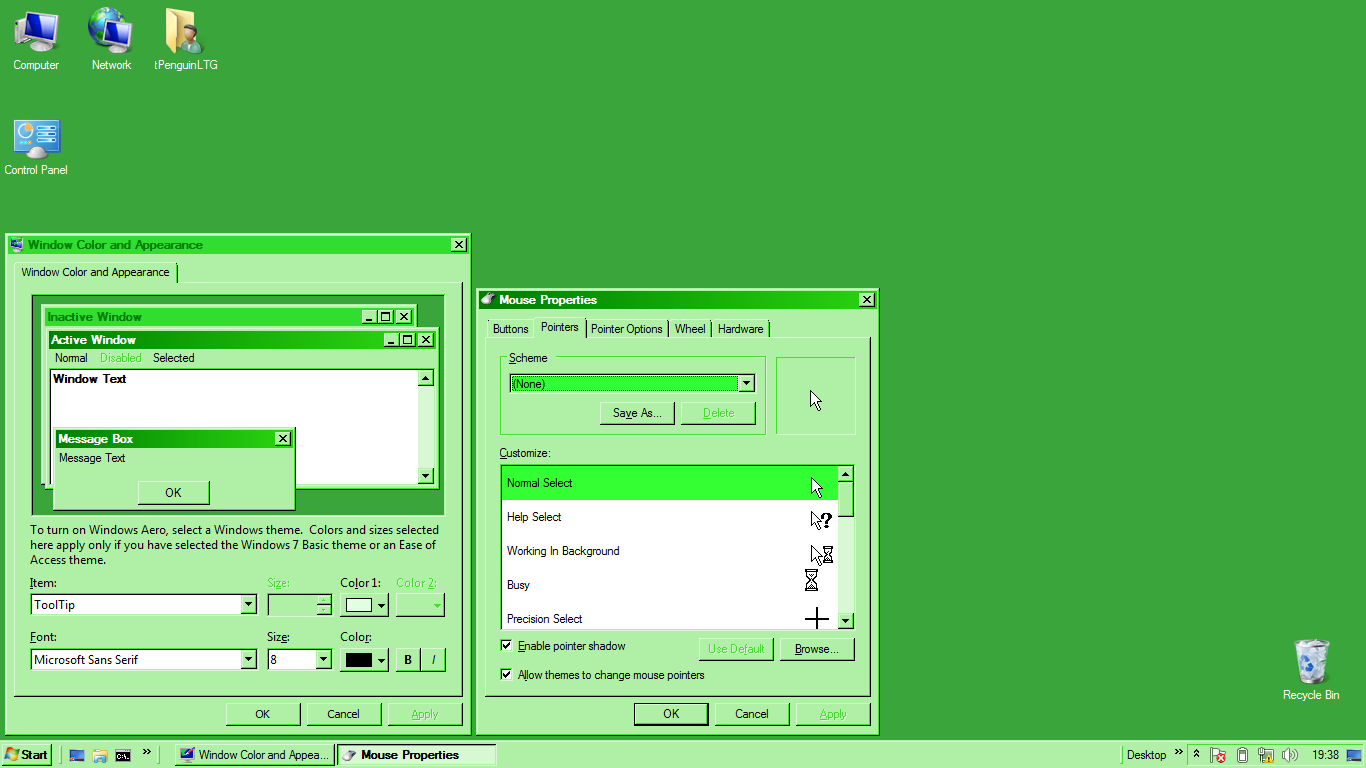Click the Window Color and Appearance title icon
Image resolution: width=1366 pixels, height=768 pixels.
[x=17, y=244]
